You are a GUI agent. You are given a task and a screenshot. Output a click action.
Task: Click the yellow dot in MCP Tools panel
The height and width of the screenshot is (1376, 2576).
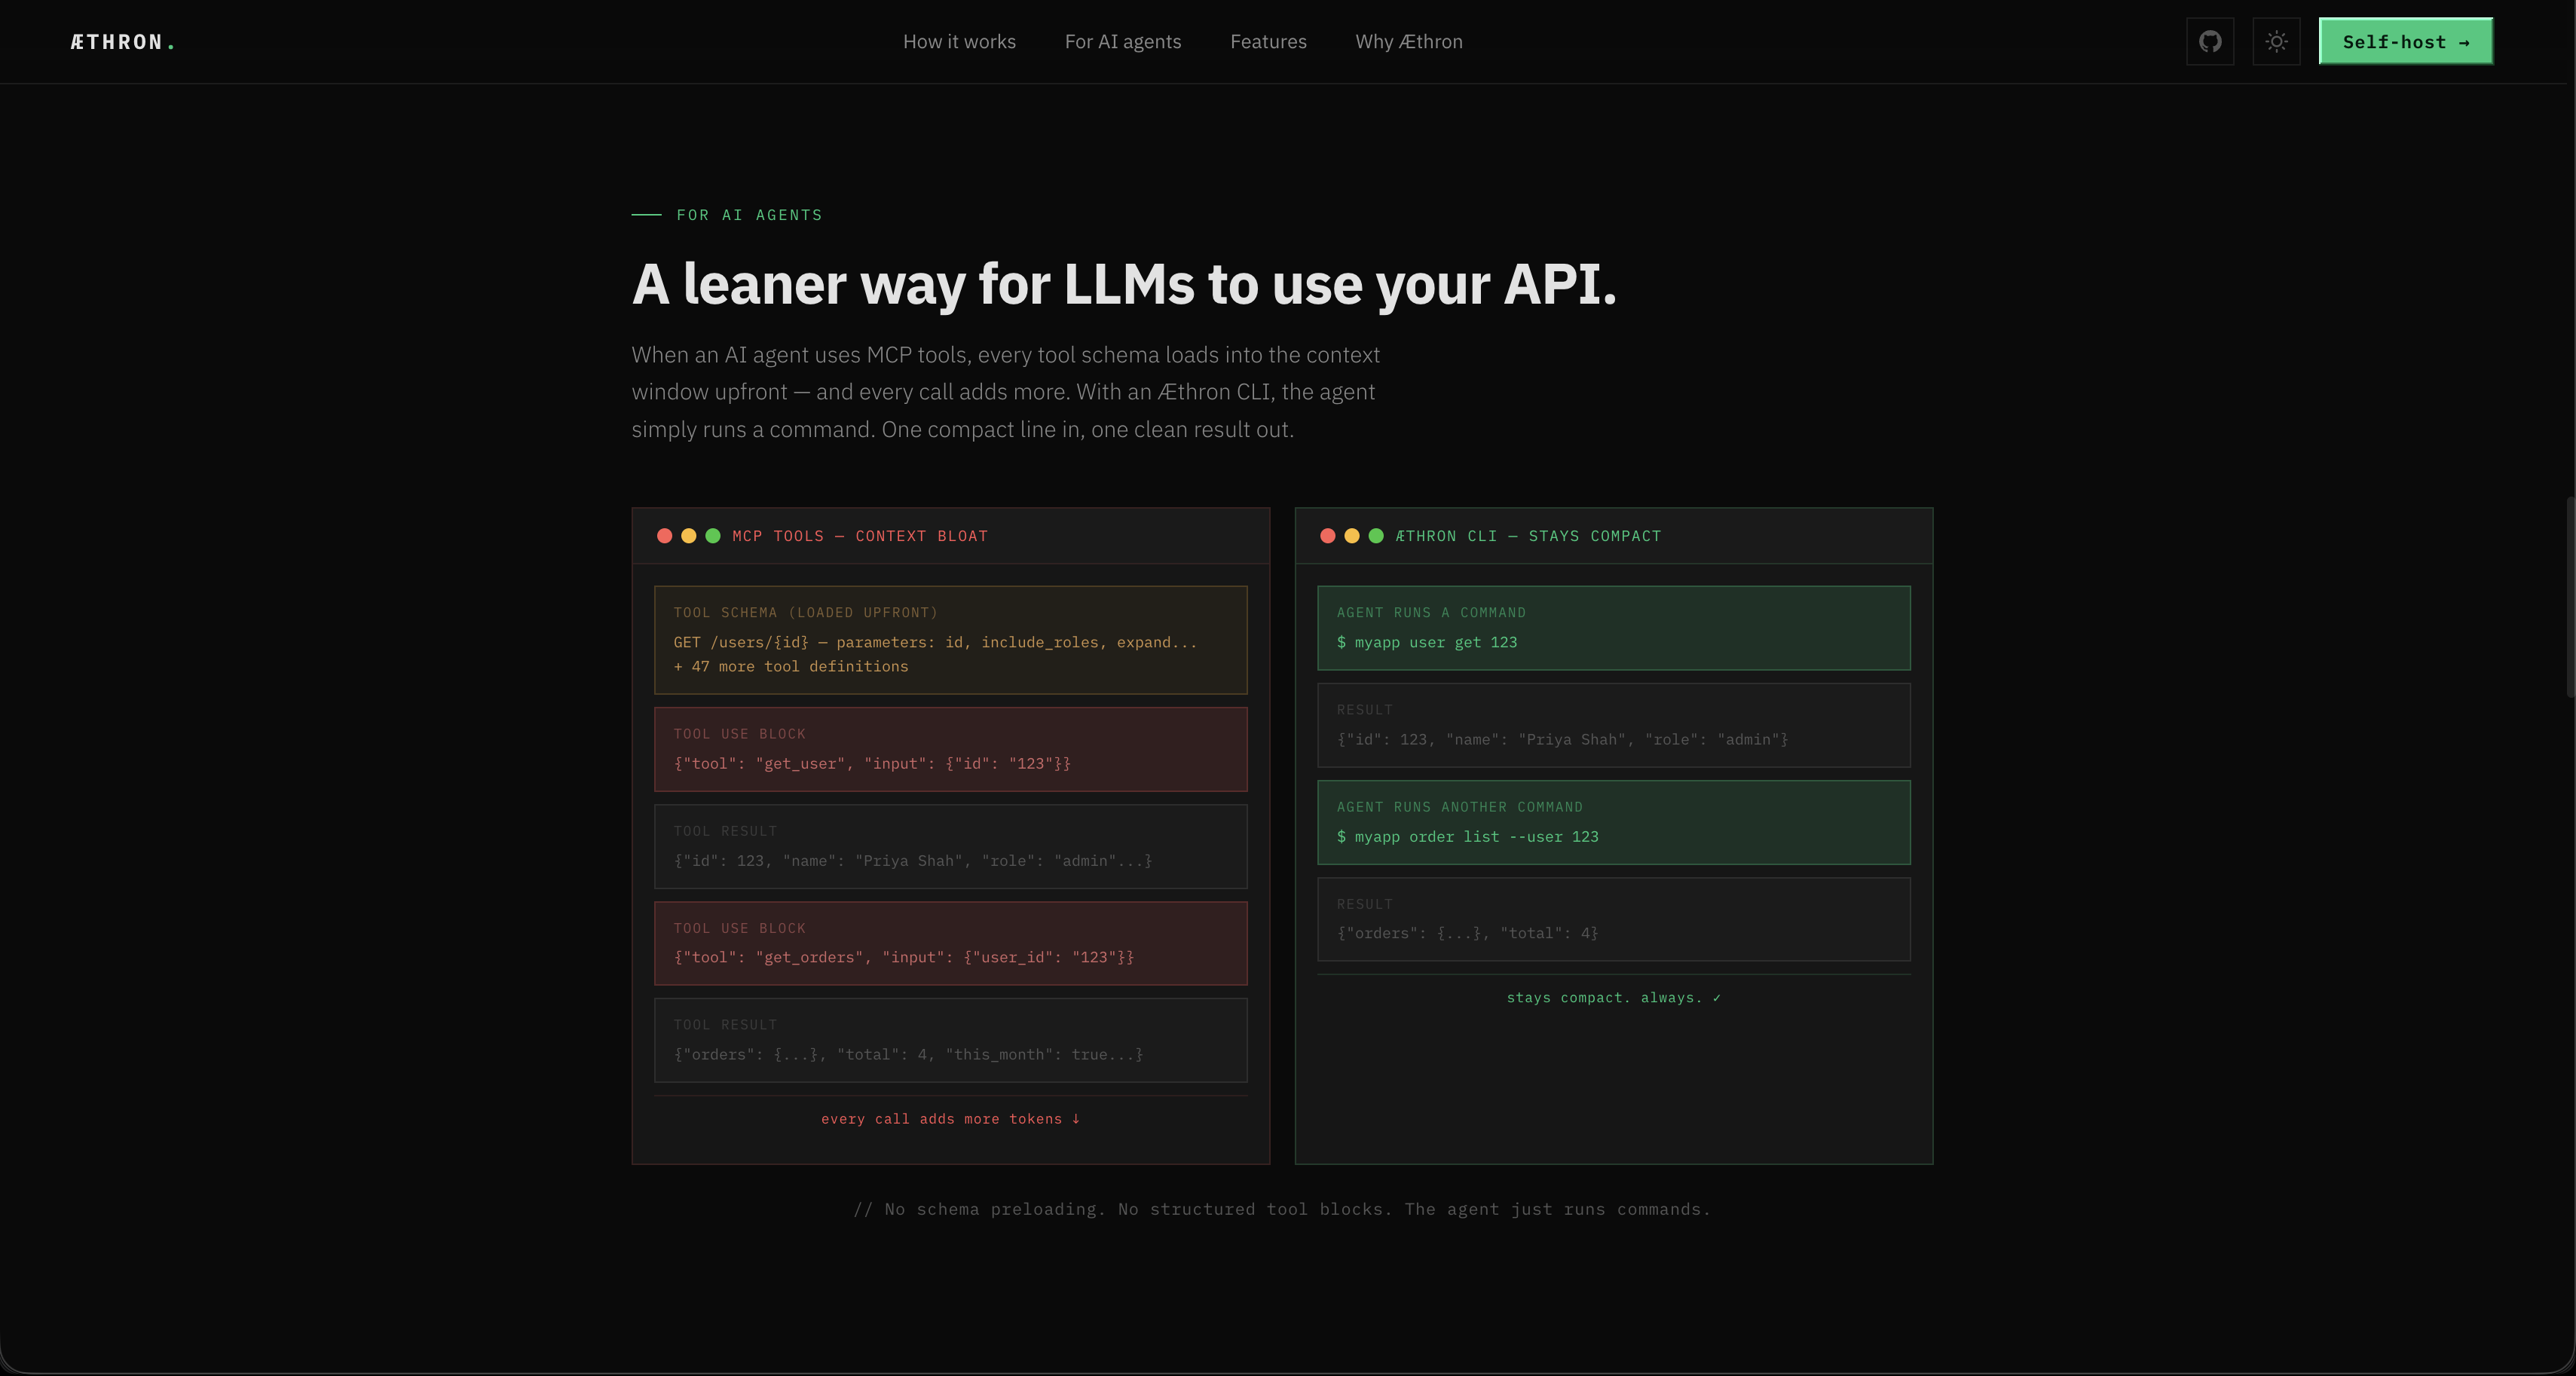point(688,536)
